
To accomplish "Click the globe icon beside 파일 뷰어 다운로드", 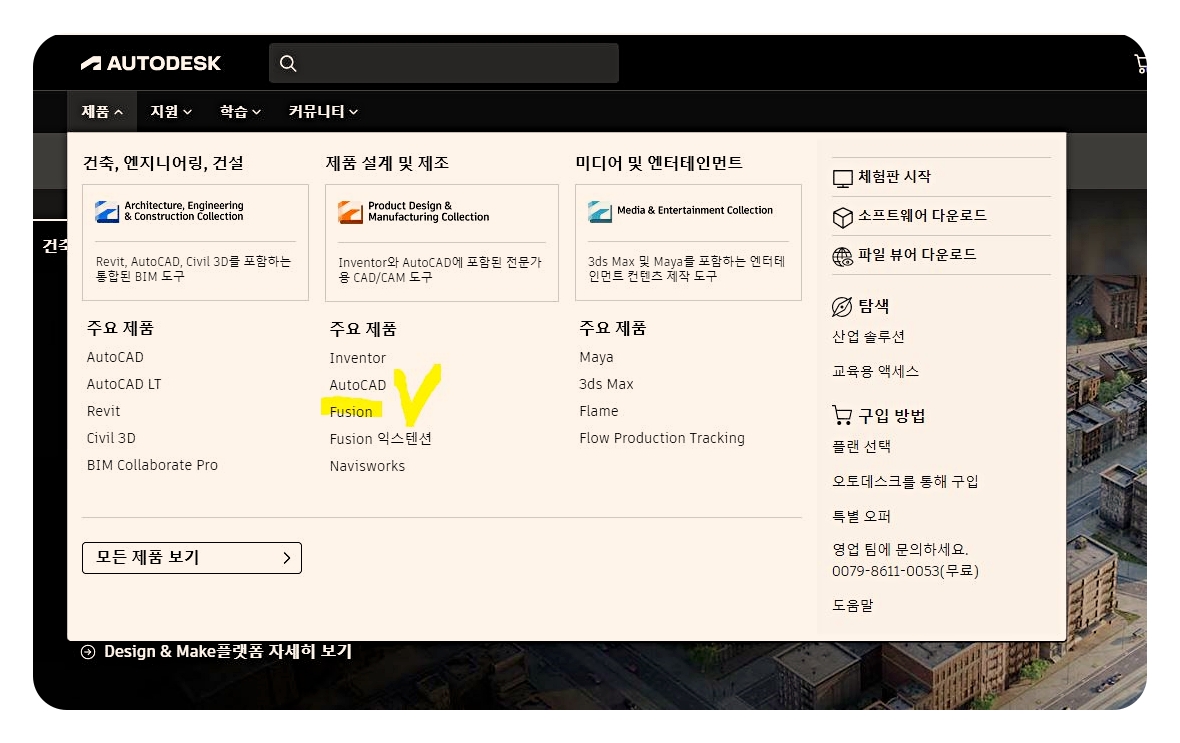I will click(x=842, y=257).
